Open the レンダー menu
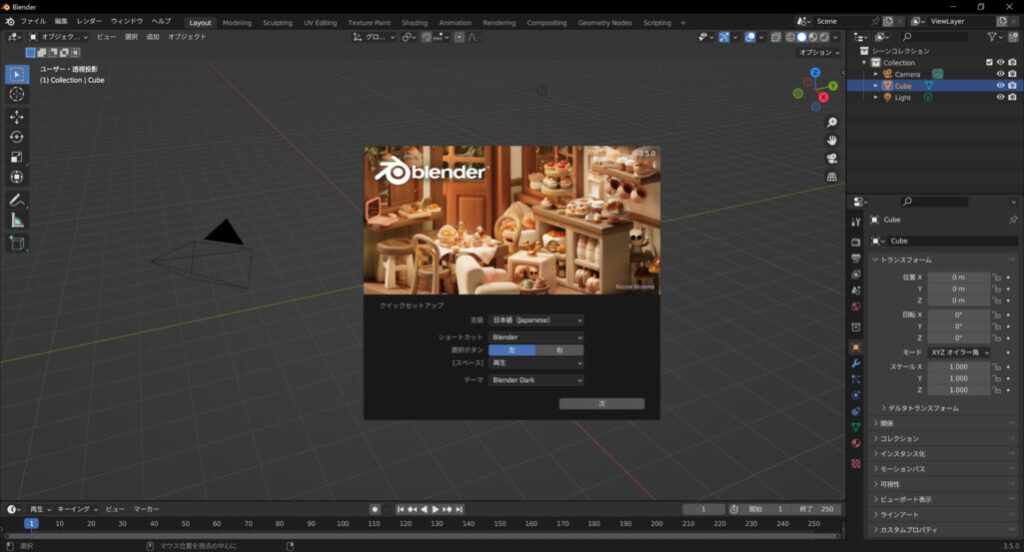1024x552 pixels. [x=89, y=21]
